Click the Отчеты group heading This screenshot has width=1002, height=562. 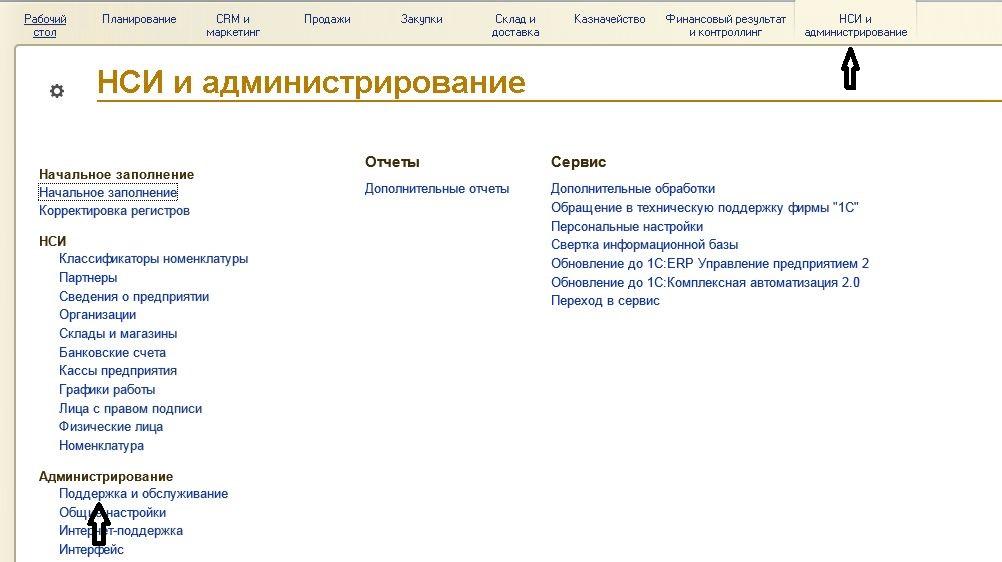pos(392,162)
